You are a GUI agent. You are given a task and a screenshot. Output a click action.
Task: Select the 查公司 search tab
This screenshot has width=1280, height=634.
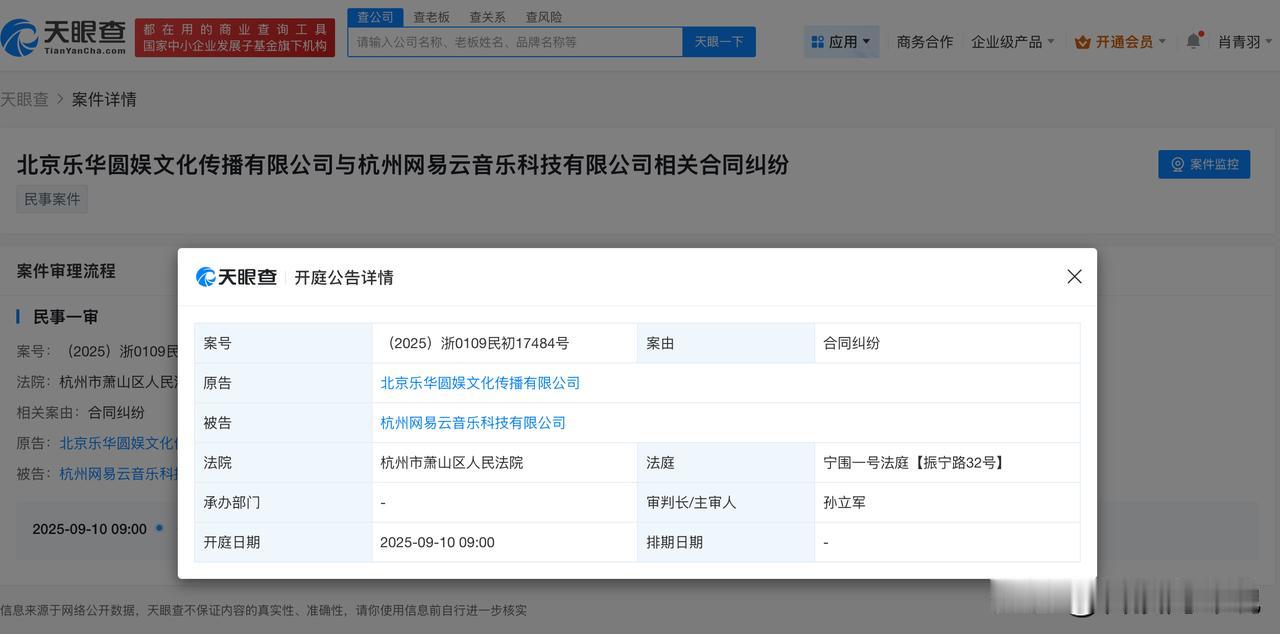pos(375,17)
